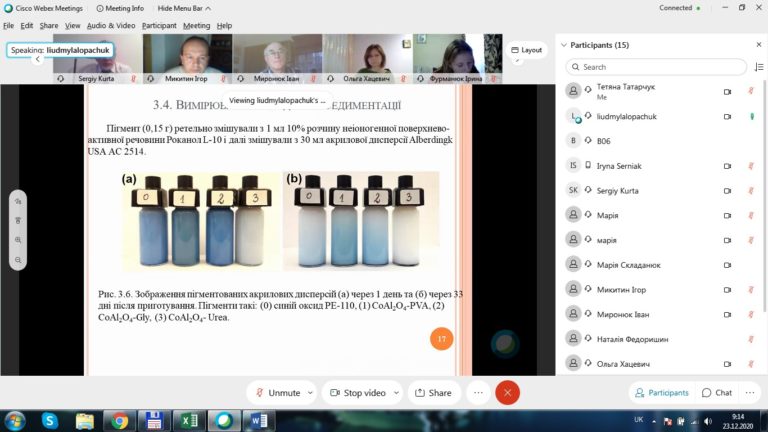Open the Participant menu
768x432 pixels.
(159, 25)
